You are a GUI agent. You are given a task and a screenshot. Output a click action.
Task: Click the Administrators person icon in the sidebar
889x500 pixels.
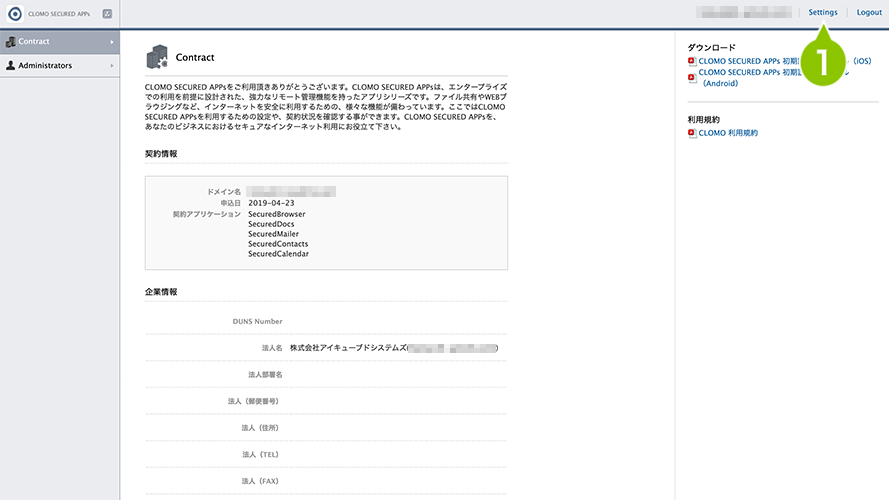10,66
